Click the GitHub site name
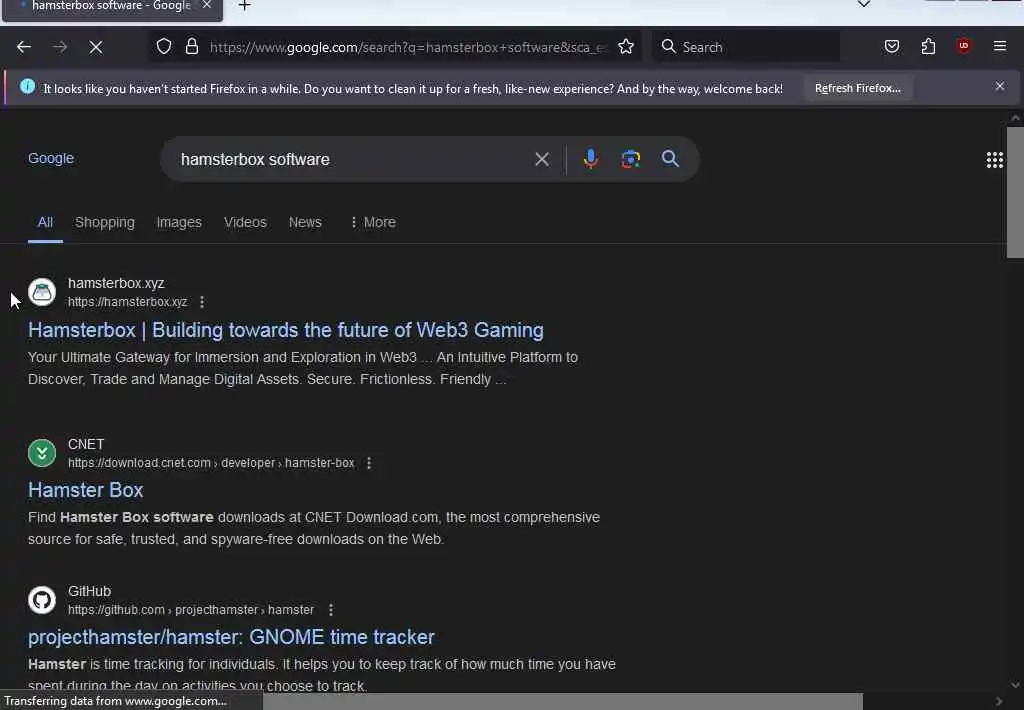 tap(89, 591)
